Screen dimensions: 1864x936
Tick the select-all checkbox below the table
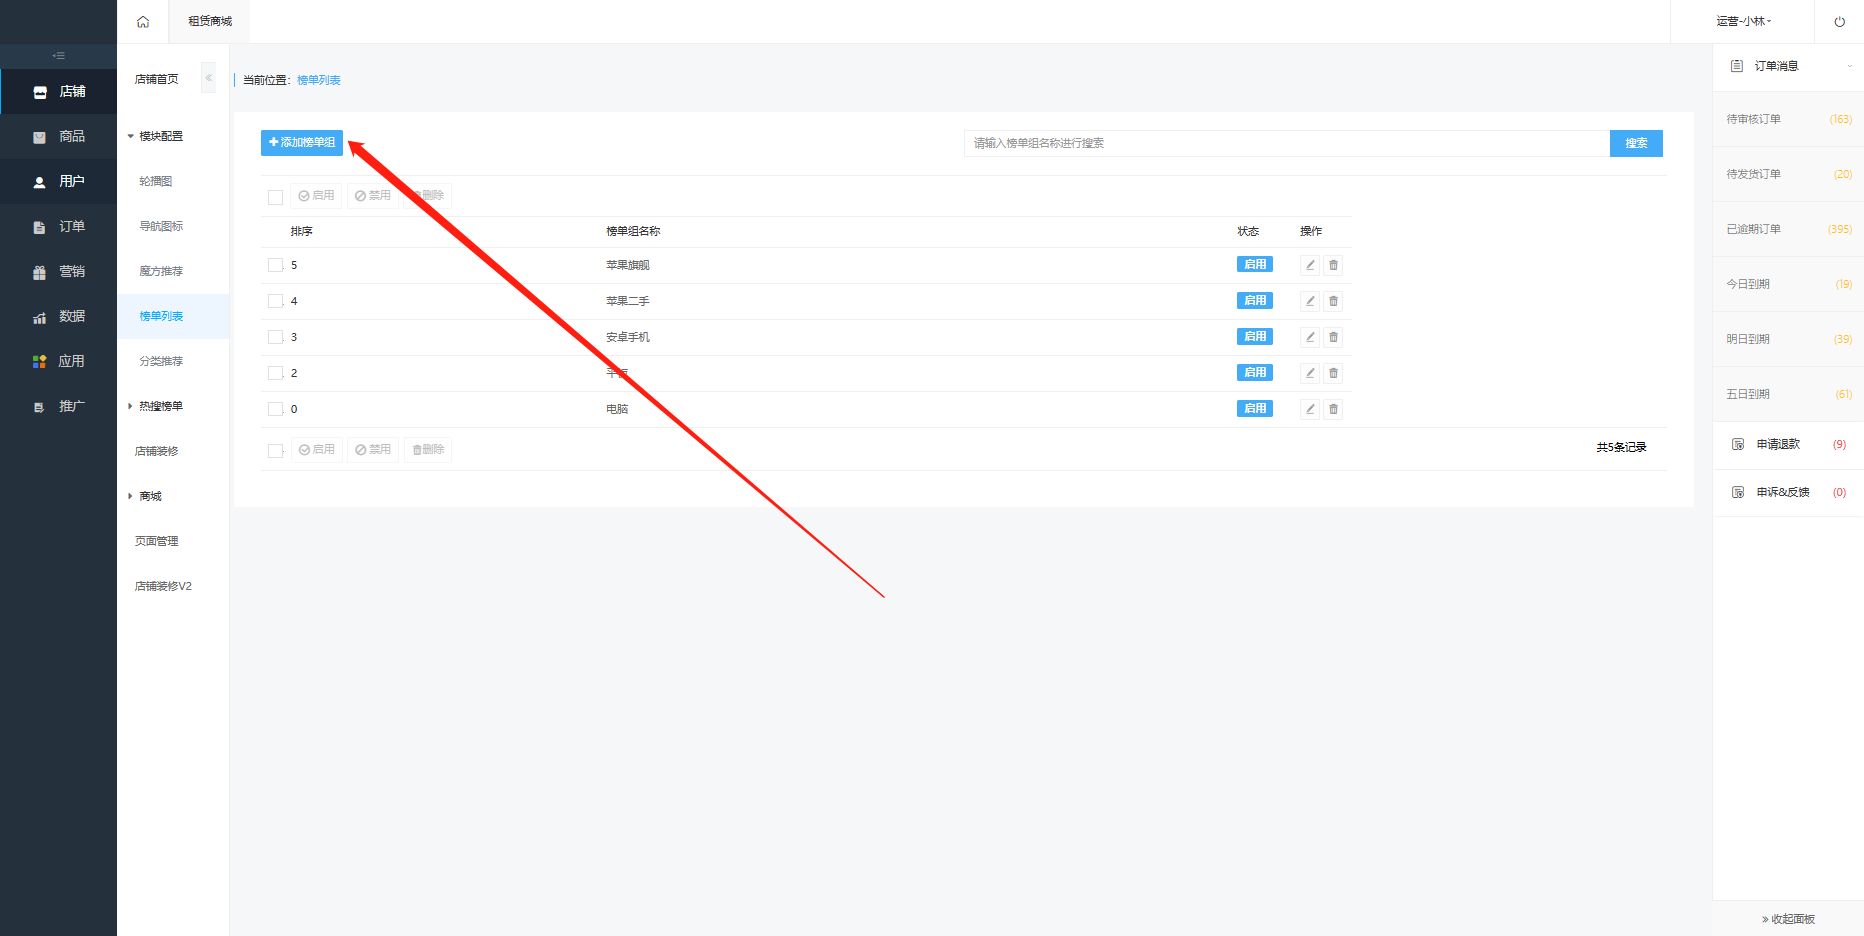(x=275, y=451)
